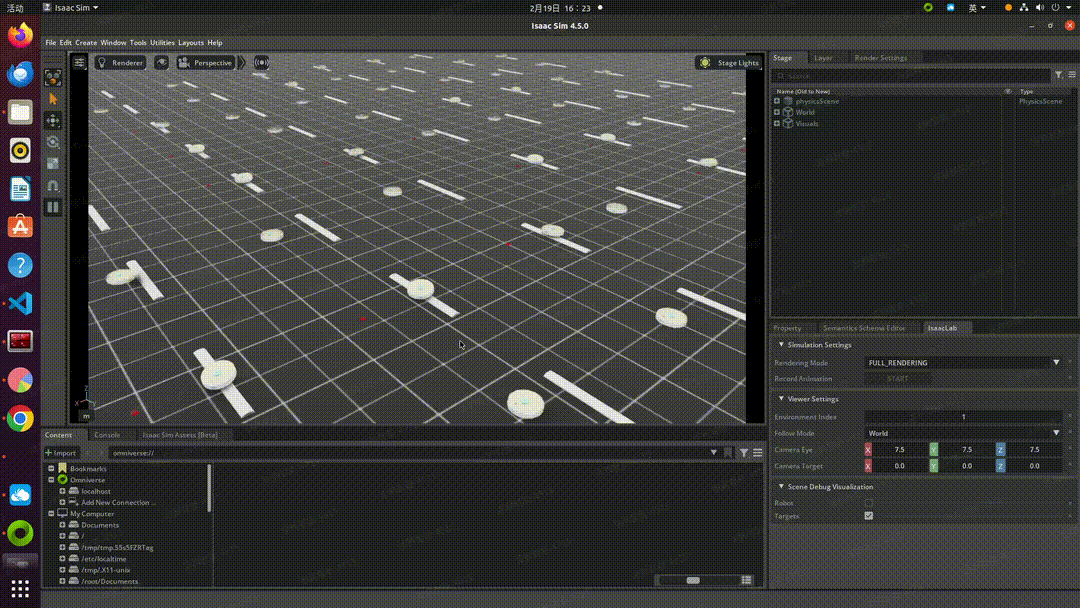The width and height of the screenshot is (1080, 608).
Task: Collapse the Bookmarks tree node
Action: coord(51,469)
